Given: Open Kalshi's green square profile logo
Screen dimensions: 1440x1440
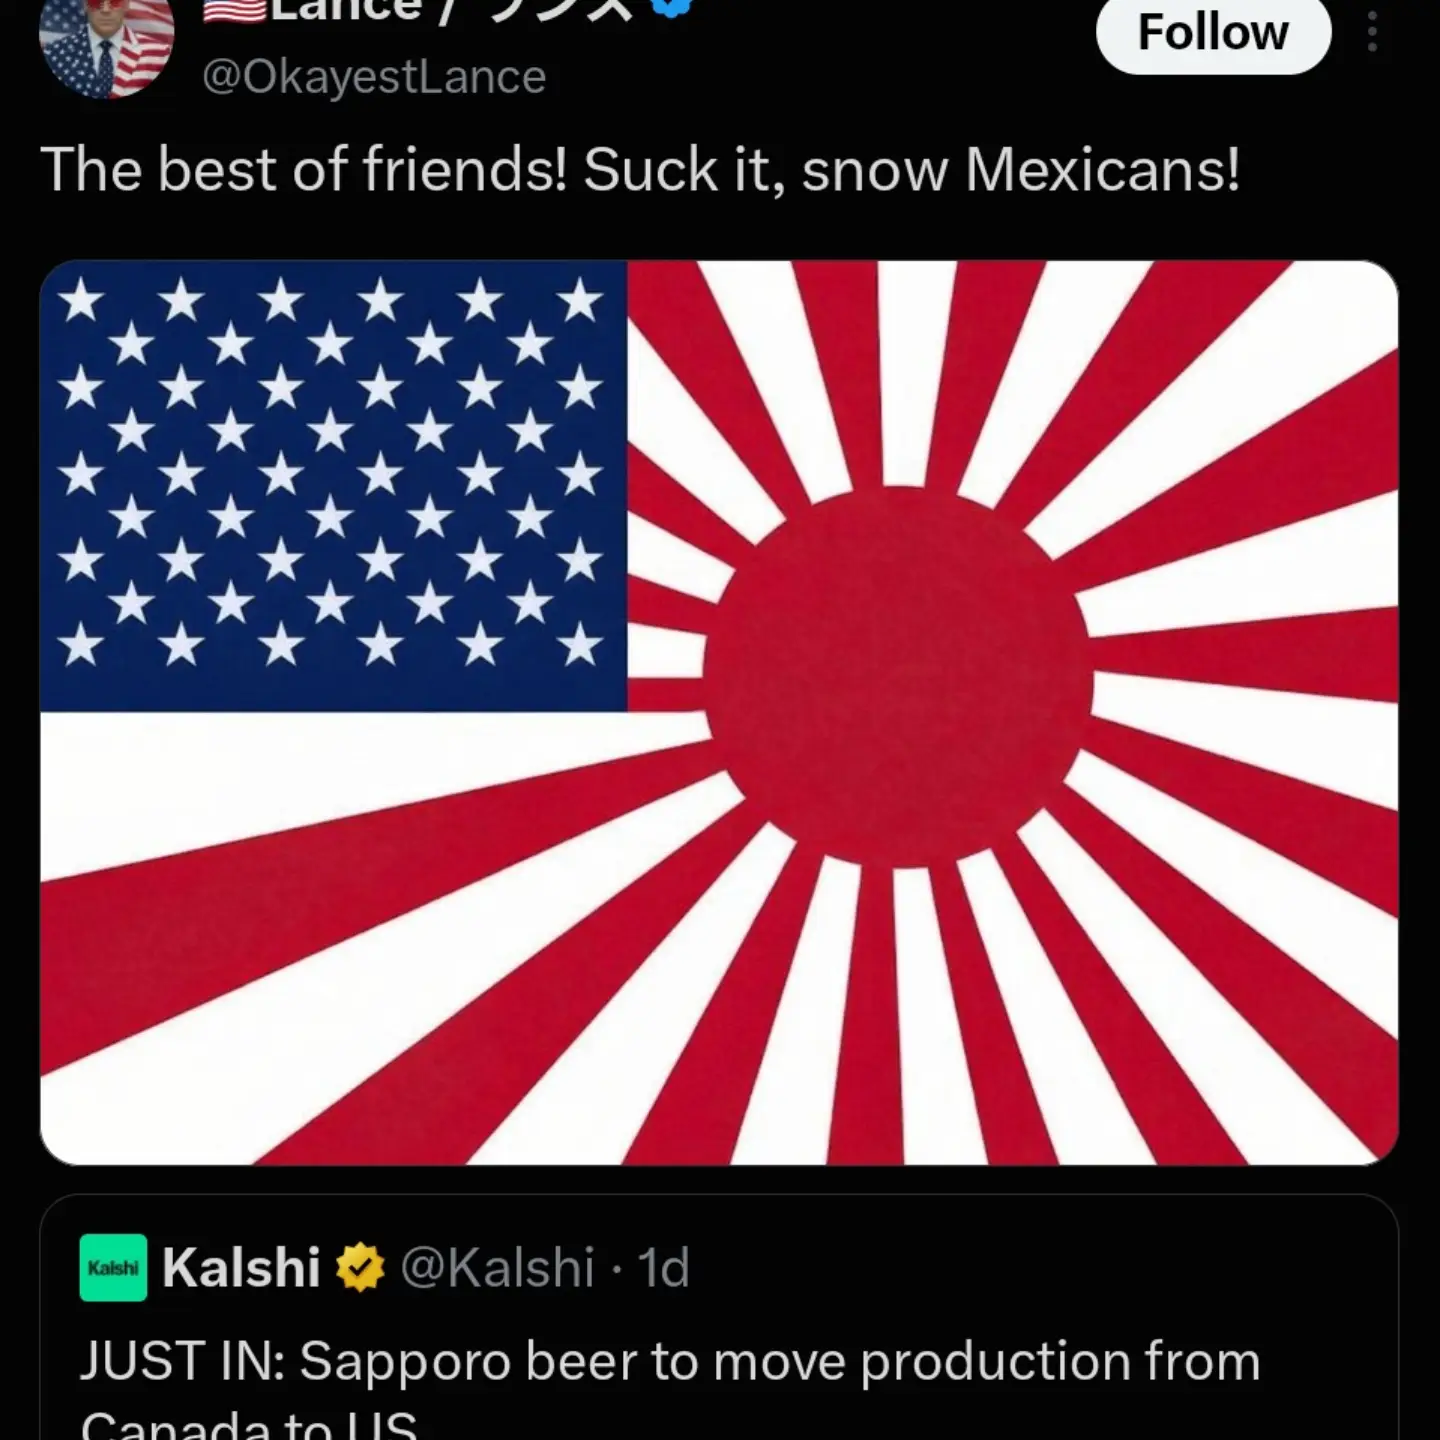Looking at the screenshot, I should pyautogui.click(x=113, y=1268).
